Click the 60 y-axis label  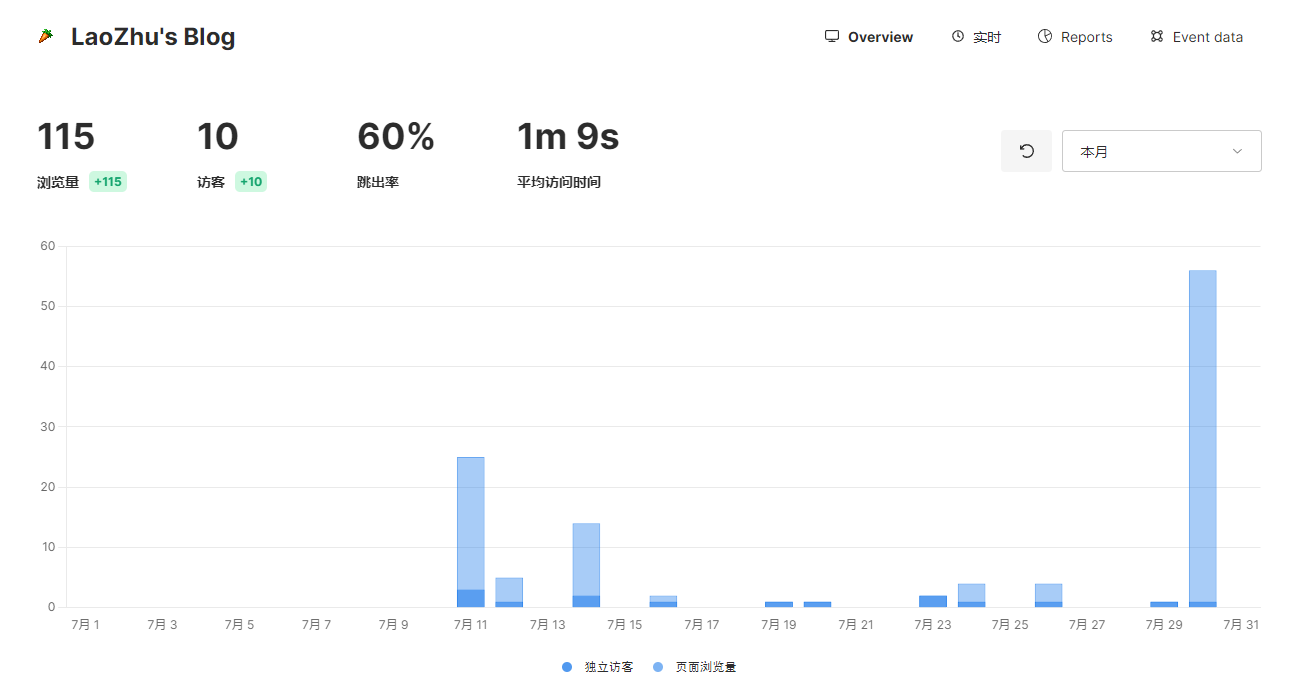coord(47,246)
